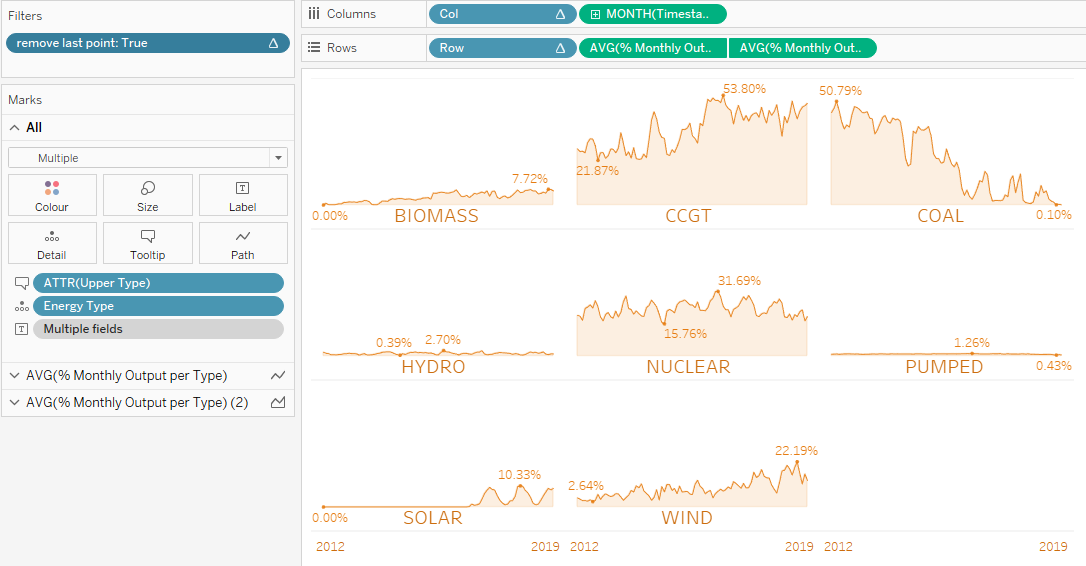This screenshot has width=1086, height=566.
Task: Expand the MONTH(Timestamp) pill plus icon
Action: [x=596, y=14]
